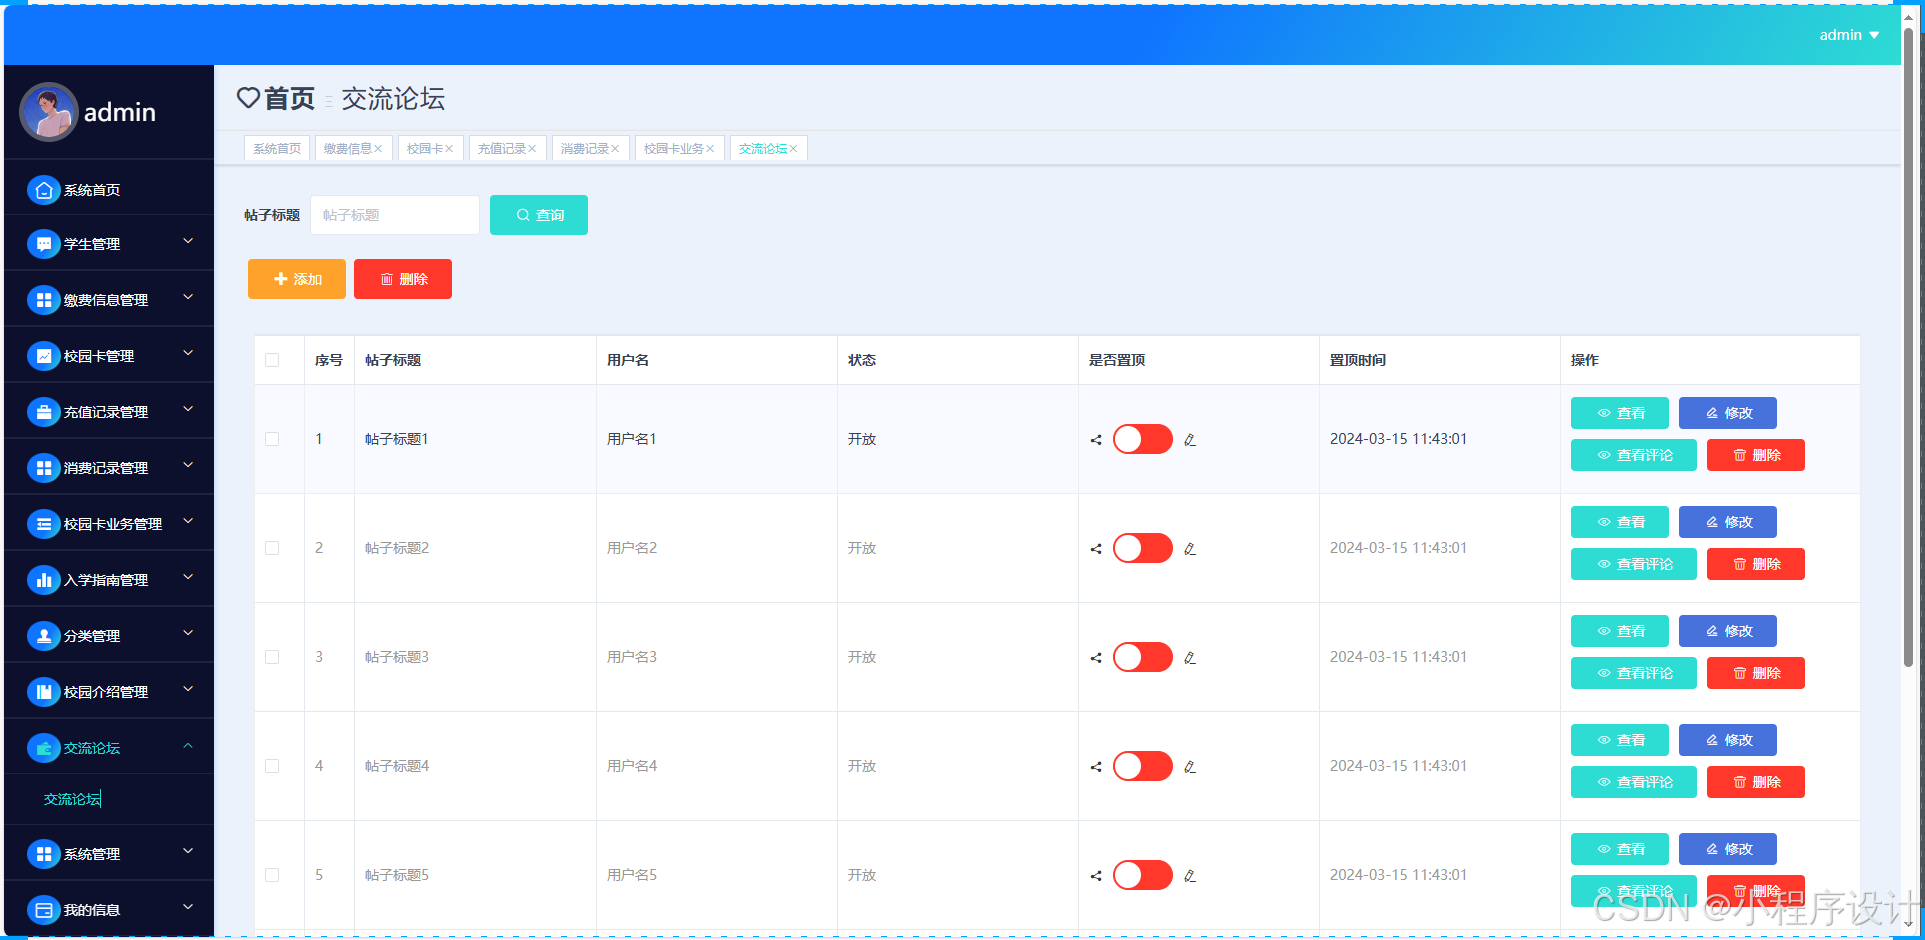This screenshot has height=940, width=1925.
Task: Click the page vertical scrollbar
Action: click(1908, 348)
